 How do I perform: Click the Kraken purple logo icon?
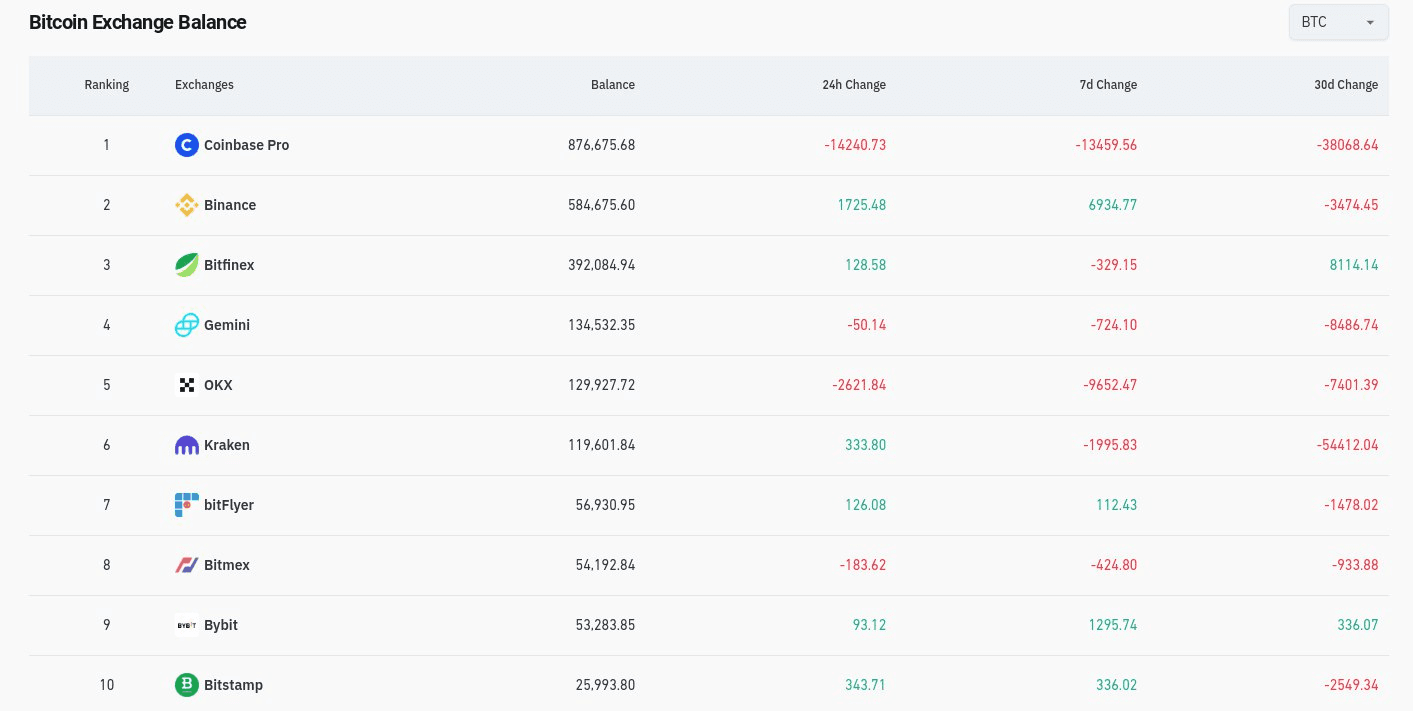pos(187,445)
